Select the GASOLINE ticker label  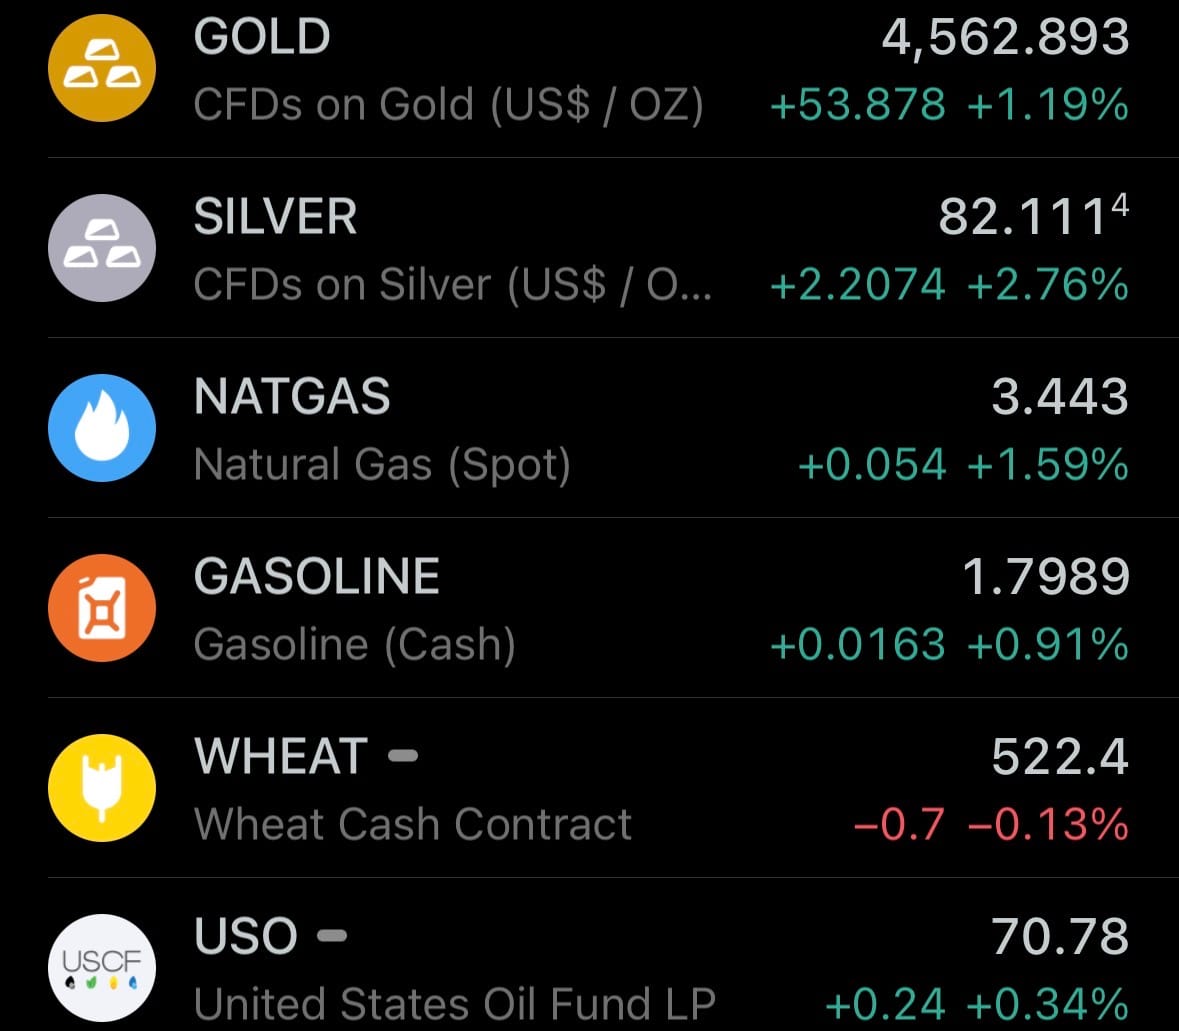coord(317,577)
